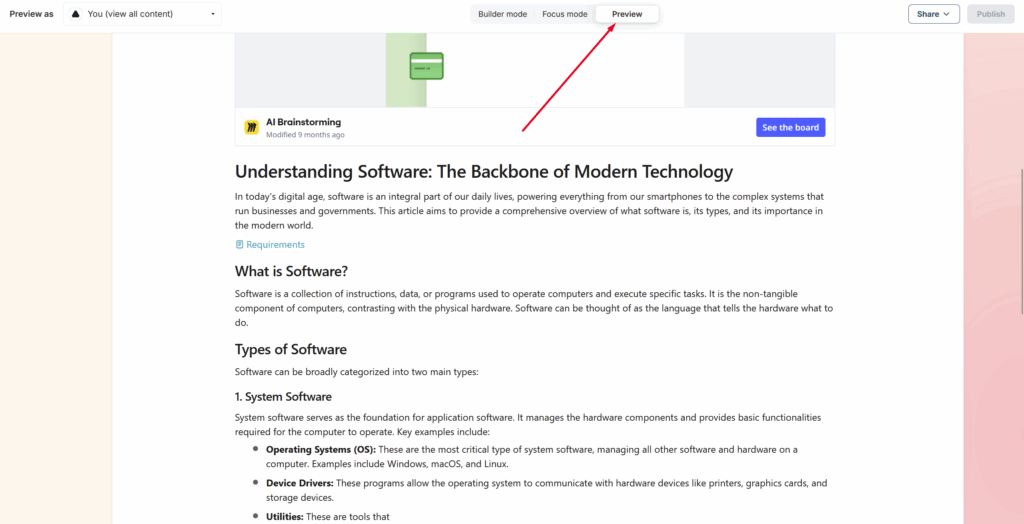Open the Requirements page link
This screenshot has width=1024, height=524.
click(275, 245)
